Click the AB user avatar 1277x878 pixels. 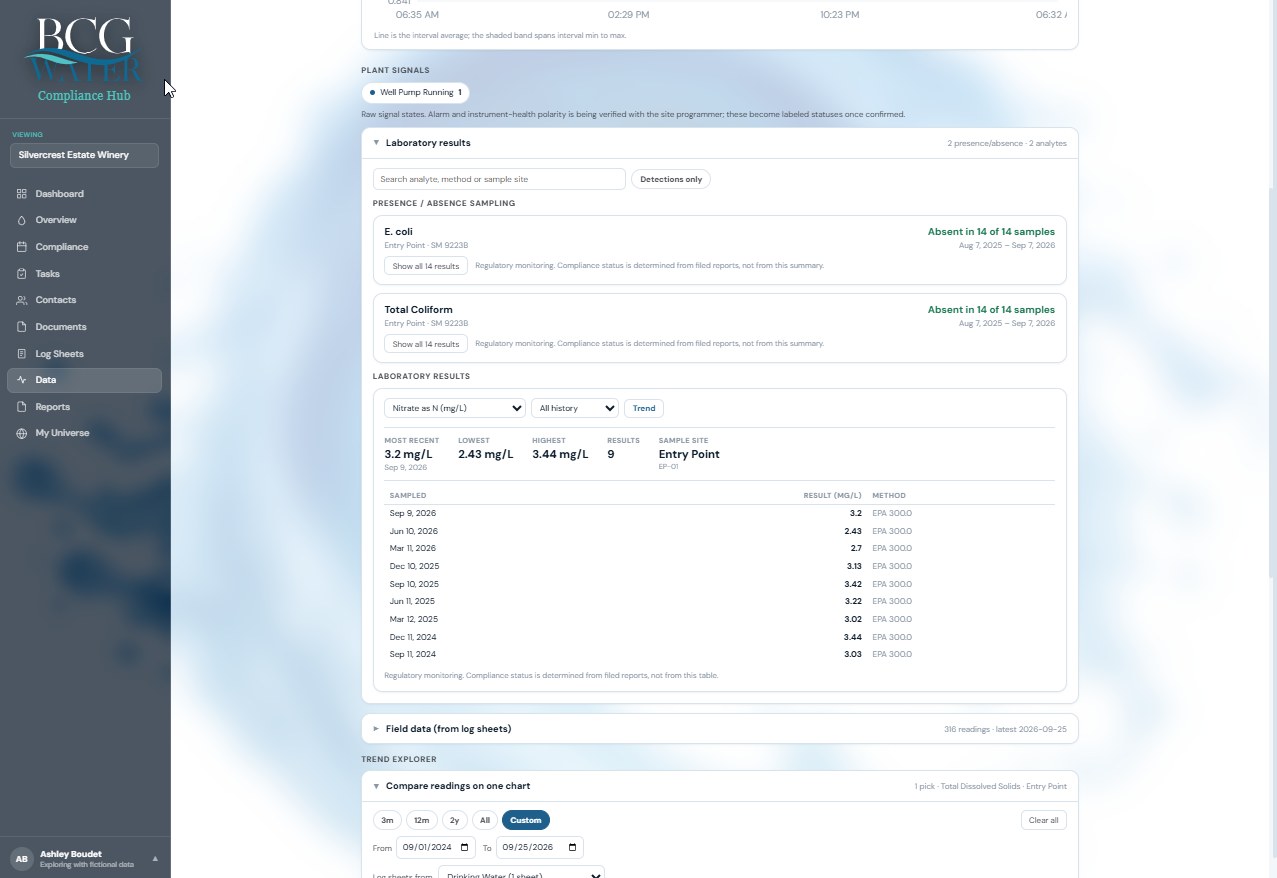21,859
